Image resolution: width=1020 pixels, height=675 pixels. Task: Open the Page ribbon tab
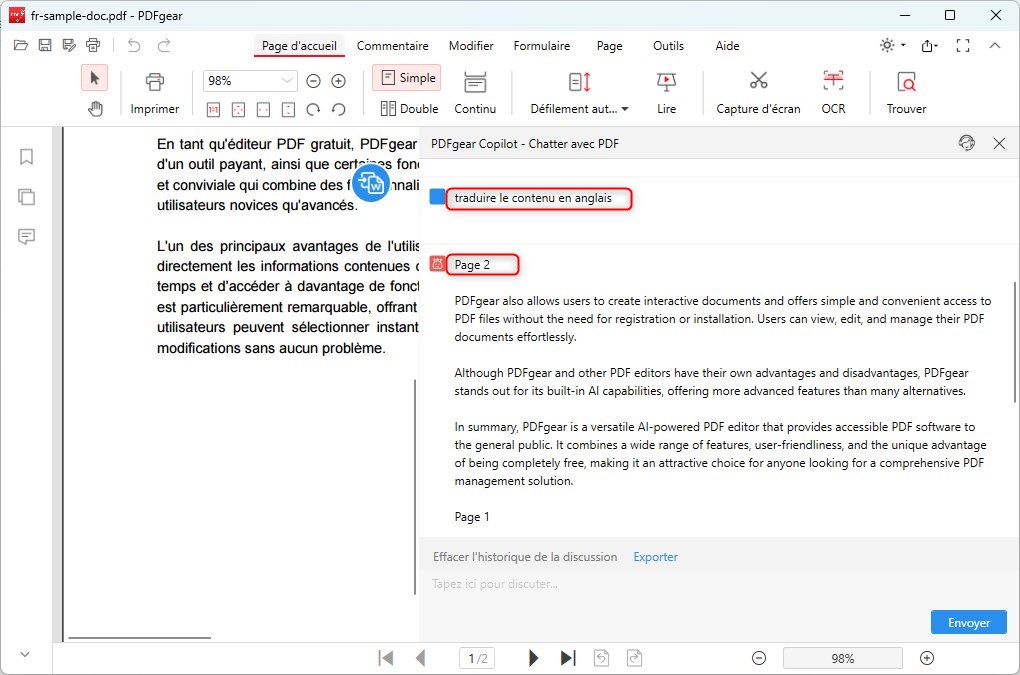click(610, 46)
